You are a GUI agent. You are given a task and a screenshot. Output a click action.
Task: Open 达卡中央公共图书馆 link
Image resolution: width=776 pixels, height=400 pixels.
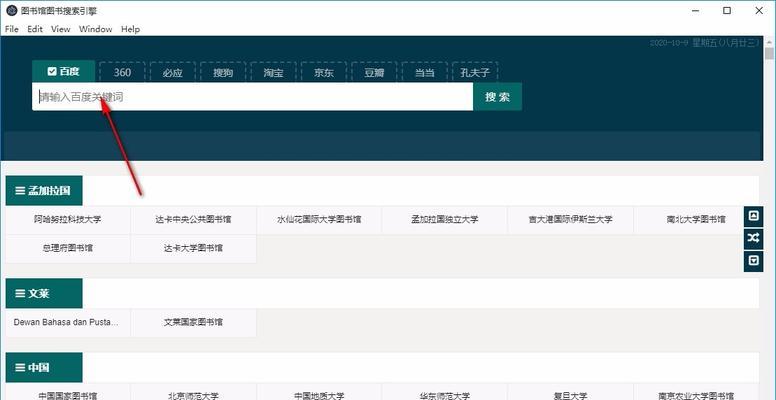pos(194,219)
